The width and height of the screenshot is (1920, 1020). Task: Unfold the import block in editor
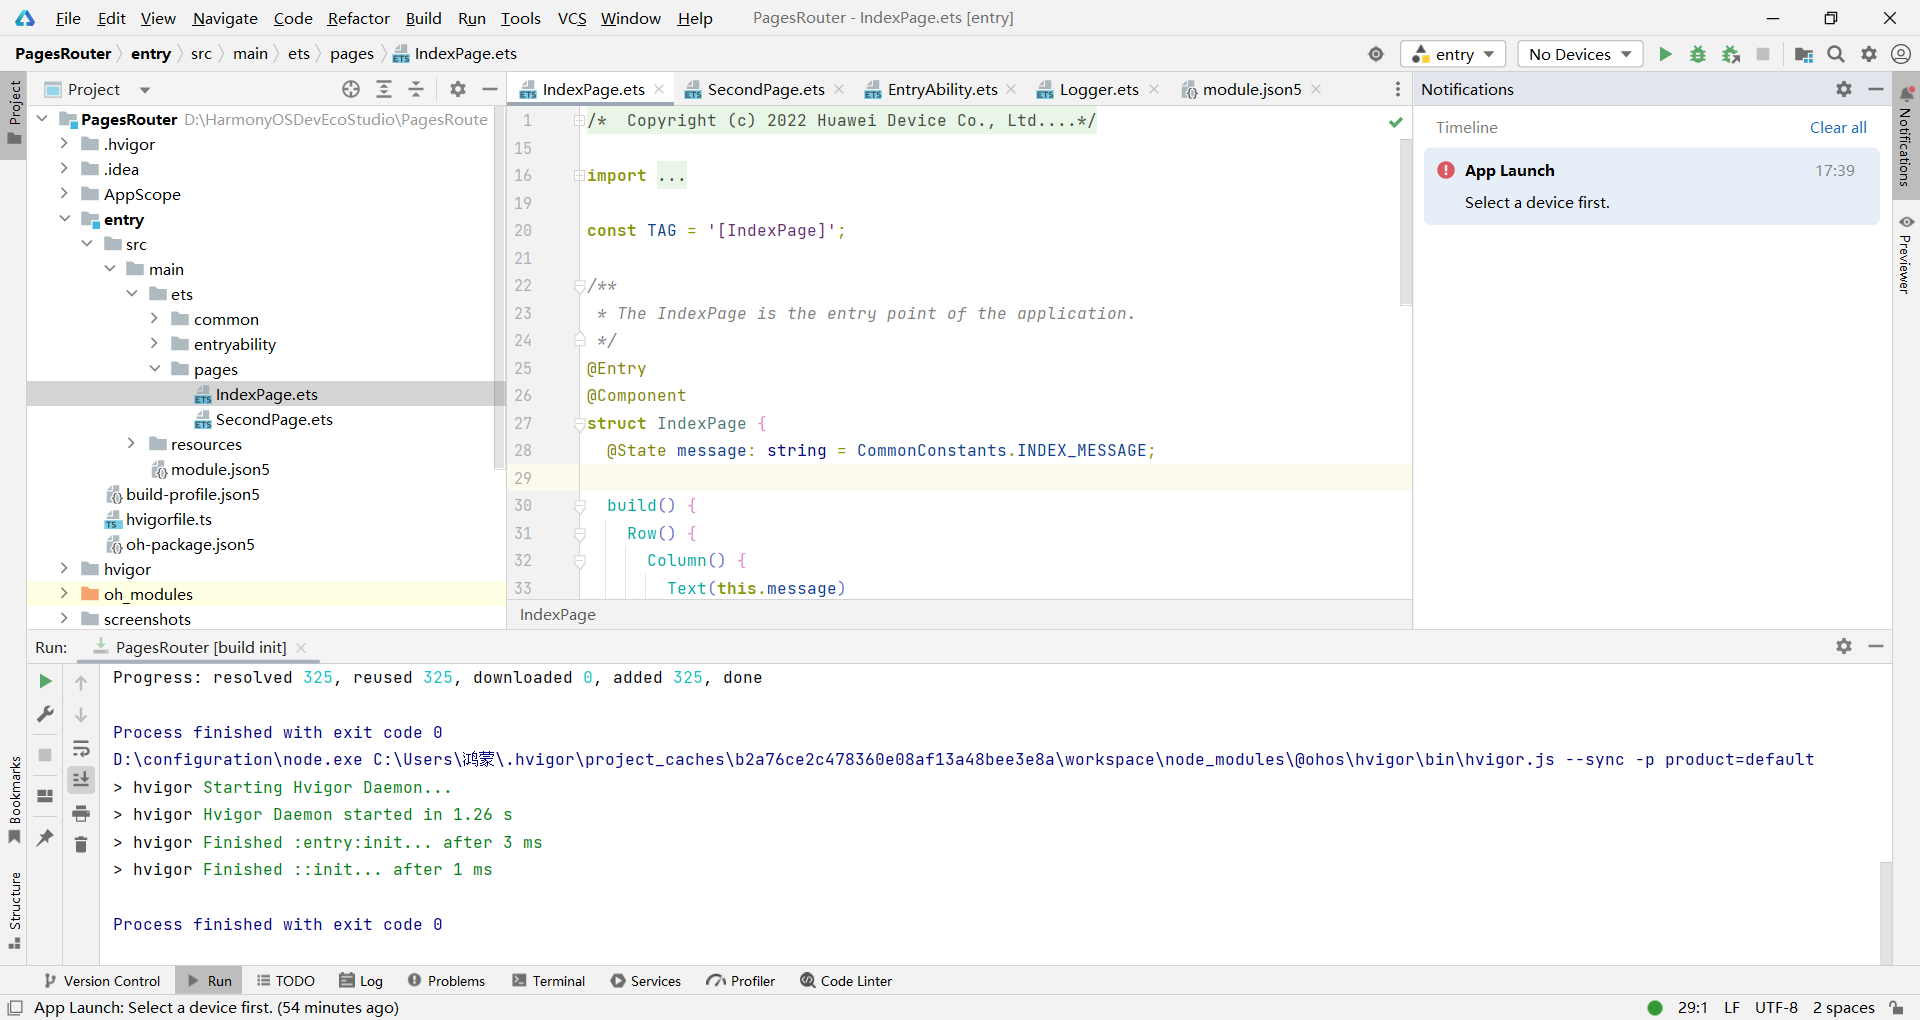[579, 175]
